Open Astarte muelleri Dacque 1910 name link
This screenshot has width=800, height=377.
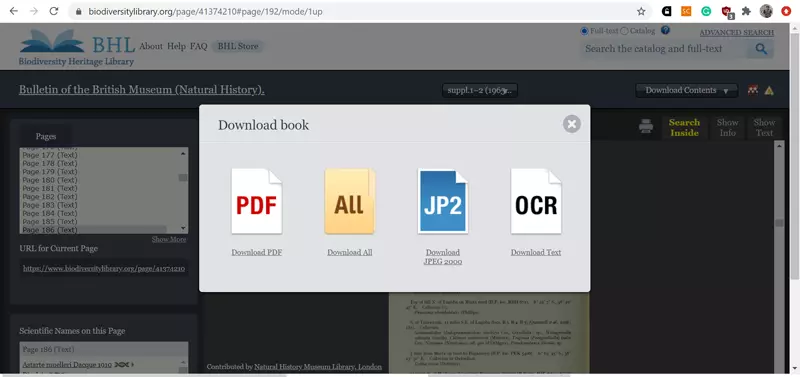[x=67, y=364]
